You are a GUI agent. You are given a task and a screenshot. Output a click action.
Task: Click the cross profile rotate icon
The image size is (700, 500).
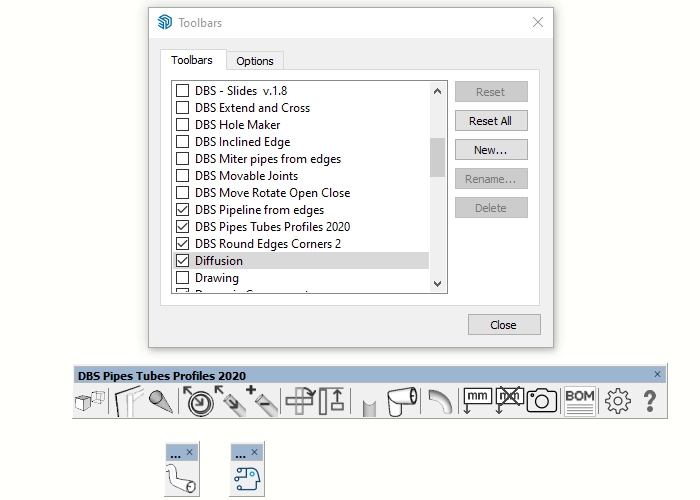point(300,401)
